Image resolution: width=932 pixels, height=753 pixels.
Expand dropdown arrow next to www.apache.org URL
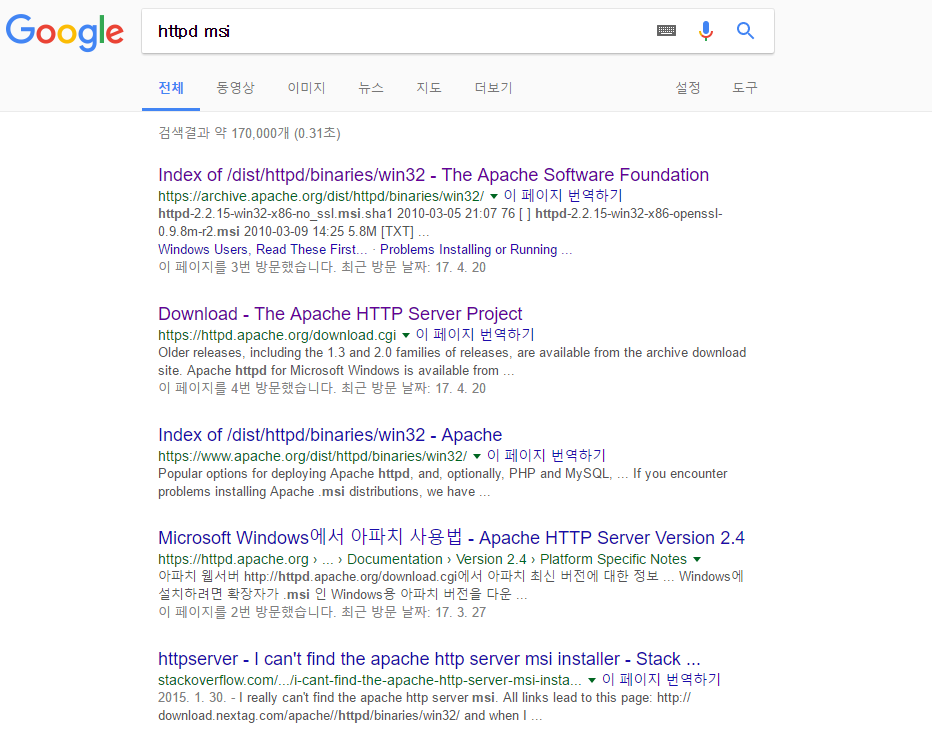tap(477, 456)
